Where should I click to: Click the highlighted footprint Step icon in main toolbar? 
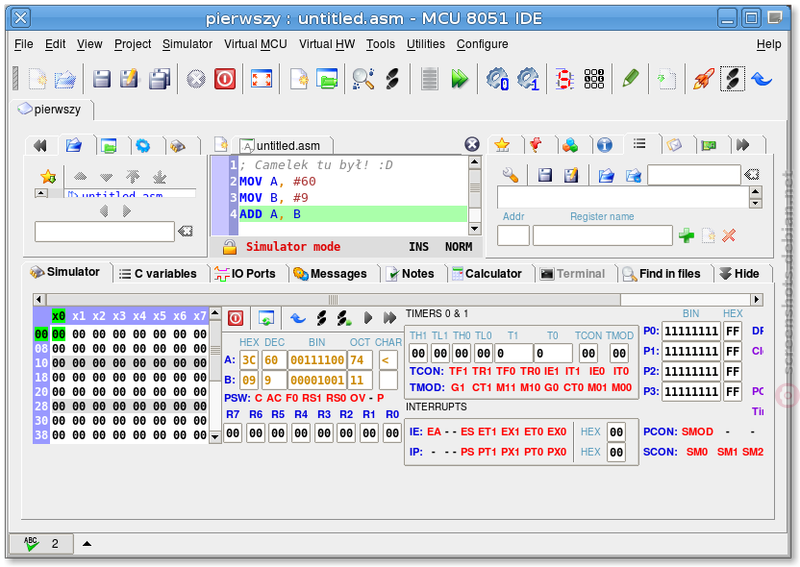(x=732, y=79)
